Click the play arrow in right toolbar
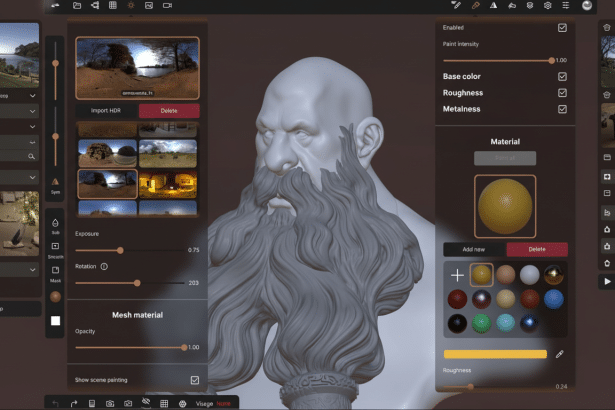The image size is (615, 410). 607,281
